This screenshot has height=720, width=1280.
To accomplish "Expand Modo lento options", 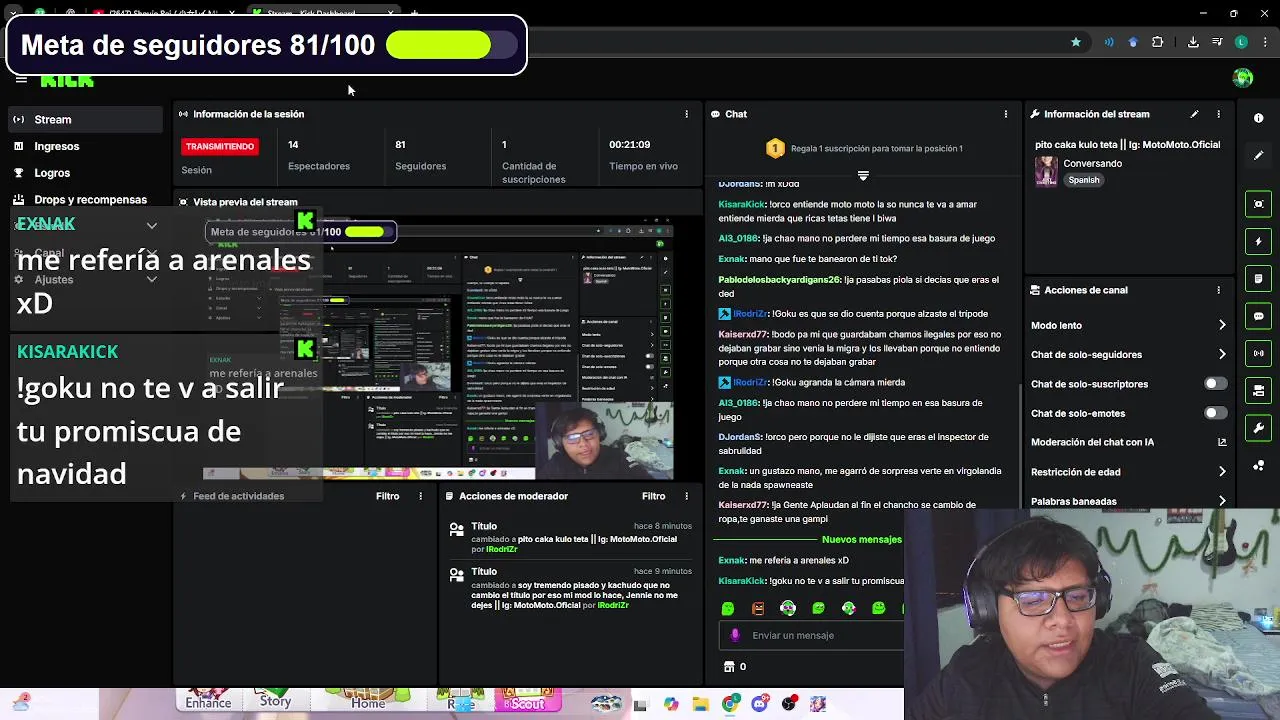I will (x=1222, y=325).
